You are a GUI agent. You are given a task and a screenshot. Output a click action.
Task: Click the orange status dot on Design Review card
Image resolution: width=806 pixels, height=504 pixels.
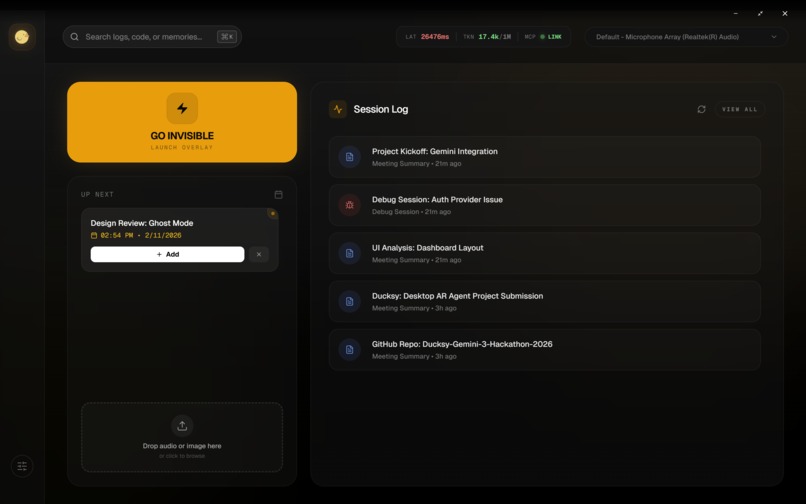point(273,213)
